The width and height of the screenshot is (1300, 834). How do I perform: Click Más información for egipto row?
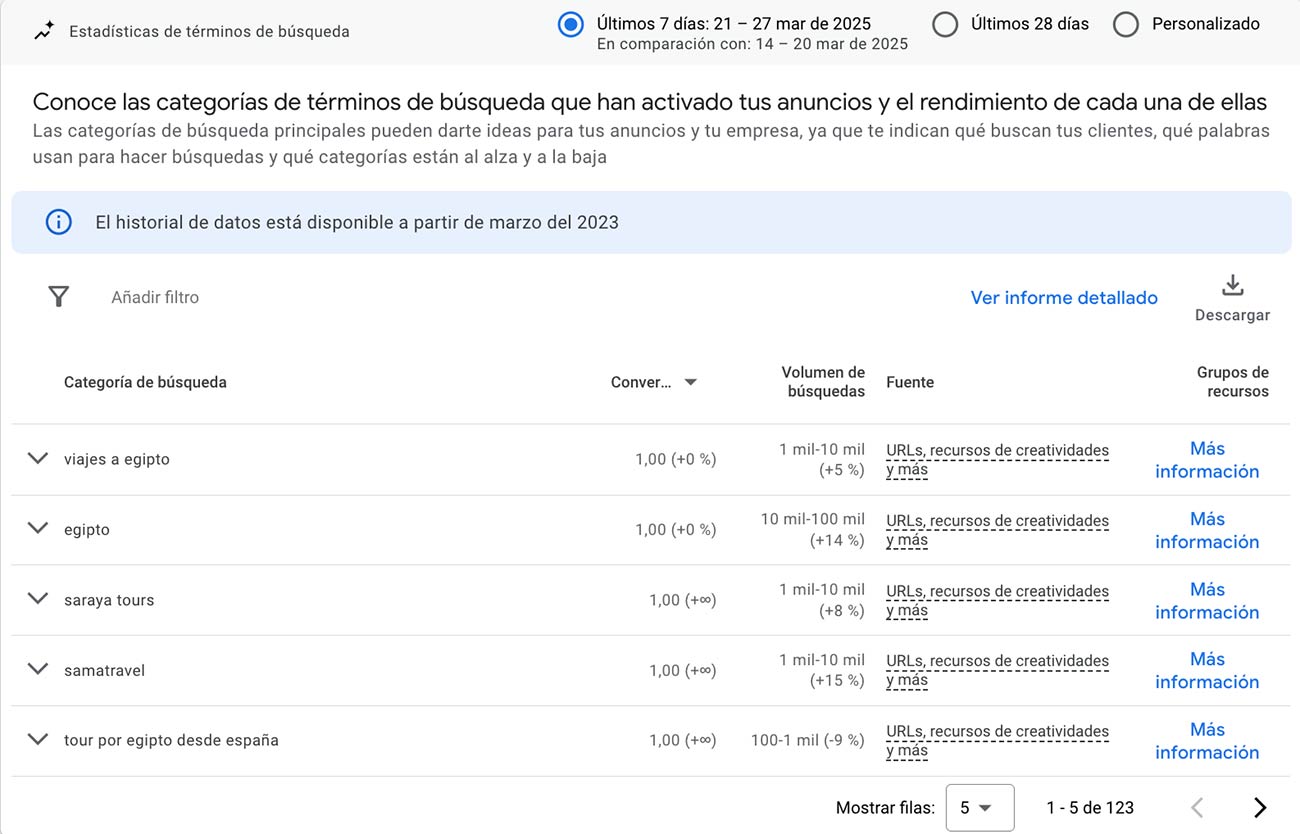point(1206,530)
